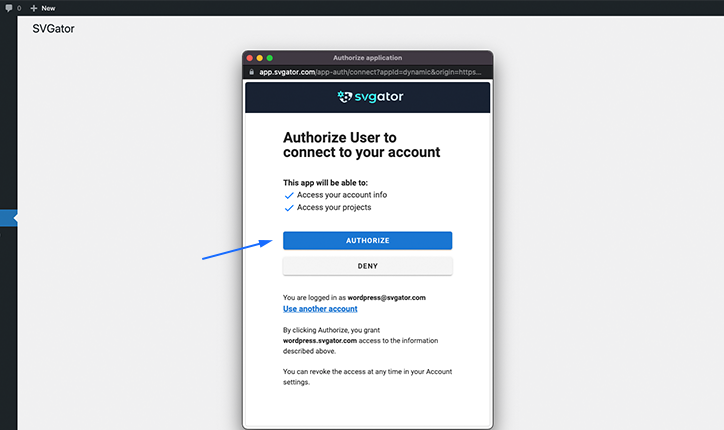
Task: Click the SVGator logo in header
Action: pos(370,97)
